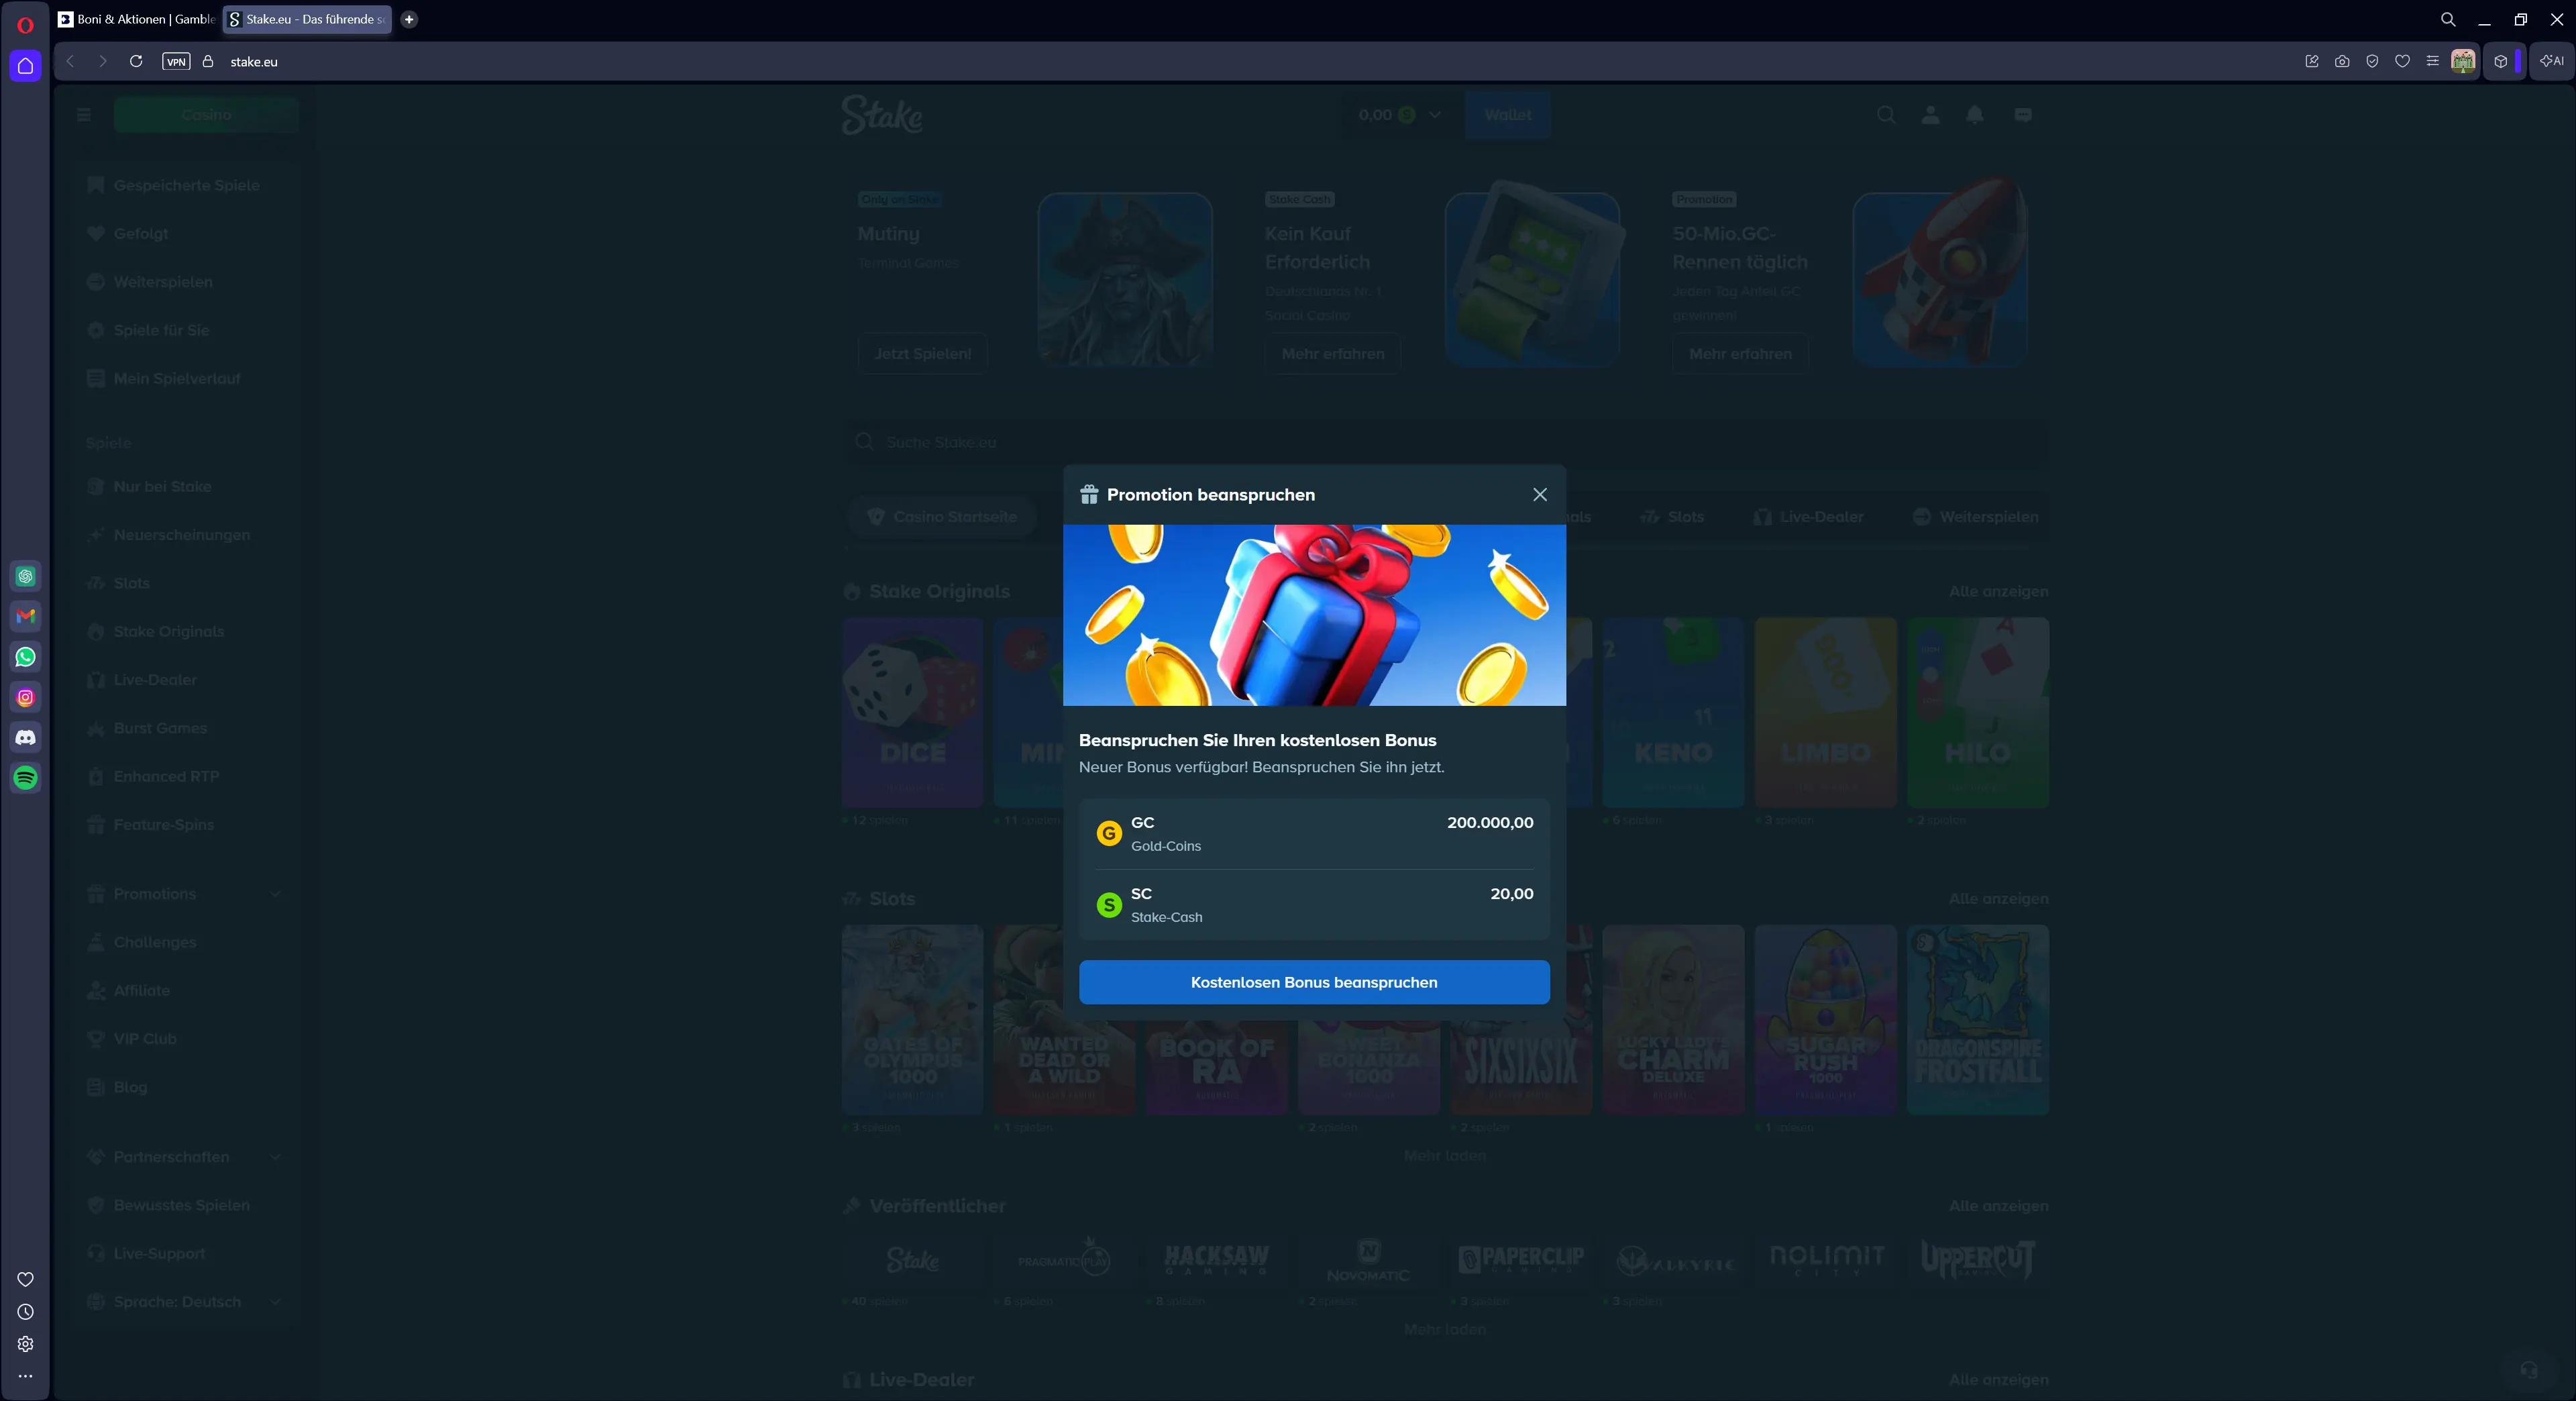The height and width of the screenshot is (1401, 2576).
Task: Click the three-dot more button in sidebar
Action: pos(26,1376)
